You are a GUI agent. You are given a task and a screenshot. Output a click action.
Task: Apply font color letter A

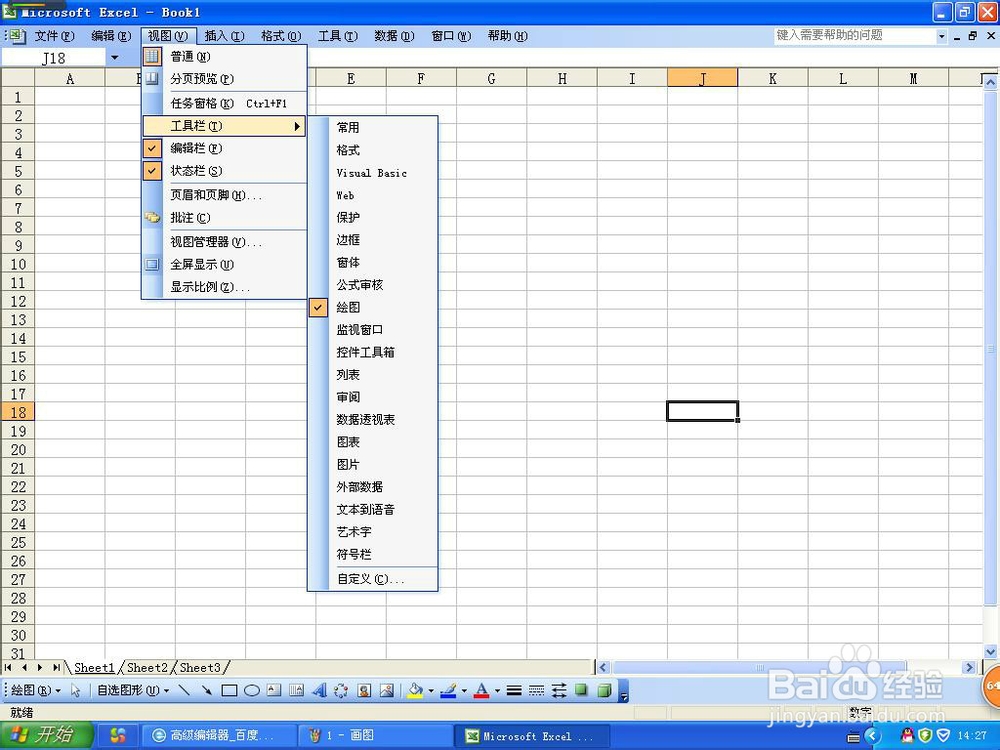(x=482, y=690)
